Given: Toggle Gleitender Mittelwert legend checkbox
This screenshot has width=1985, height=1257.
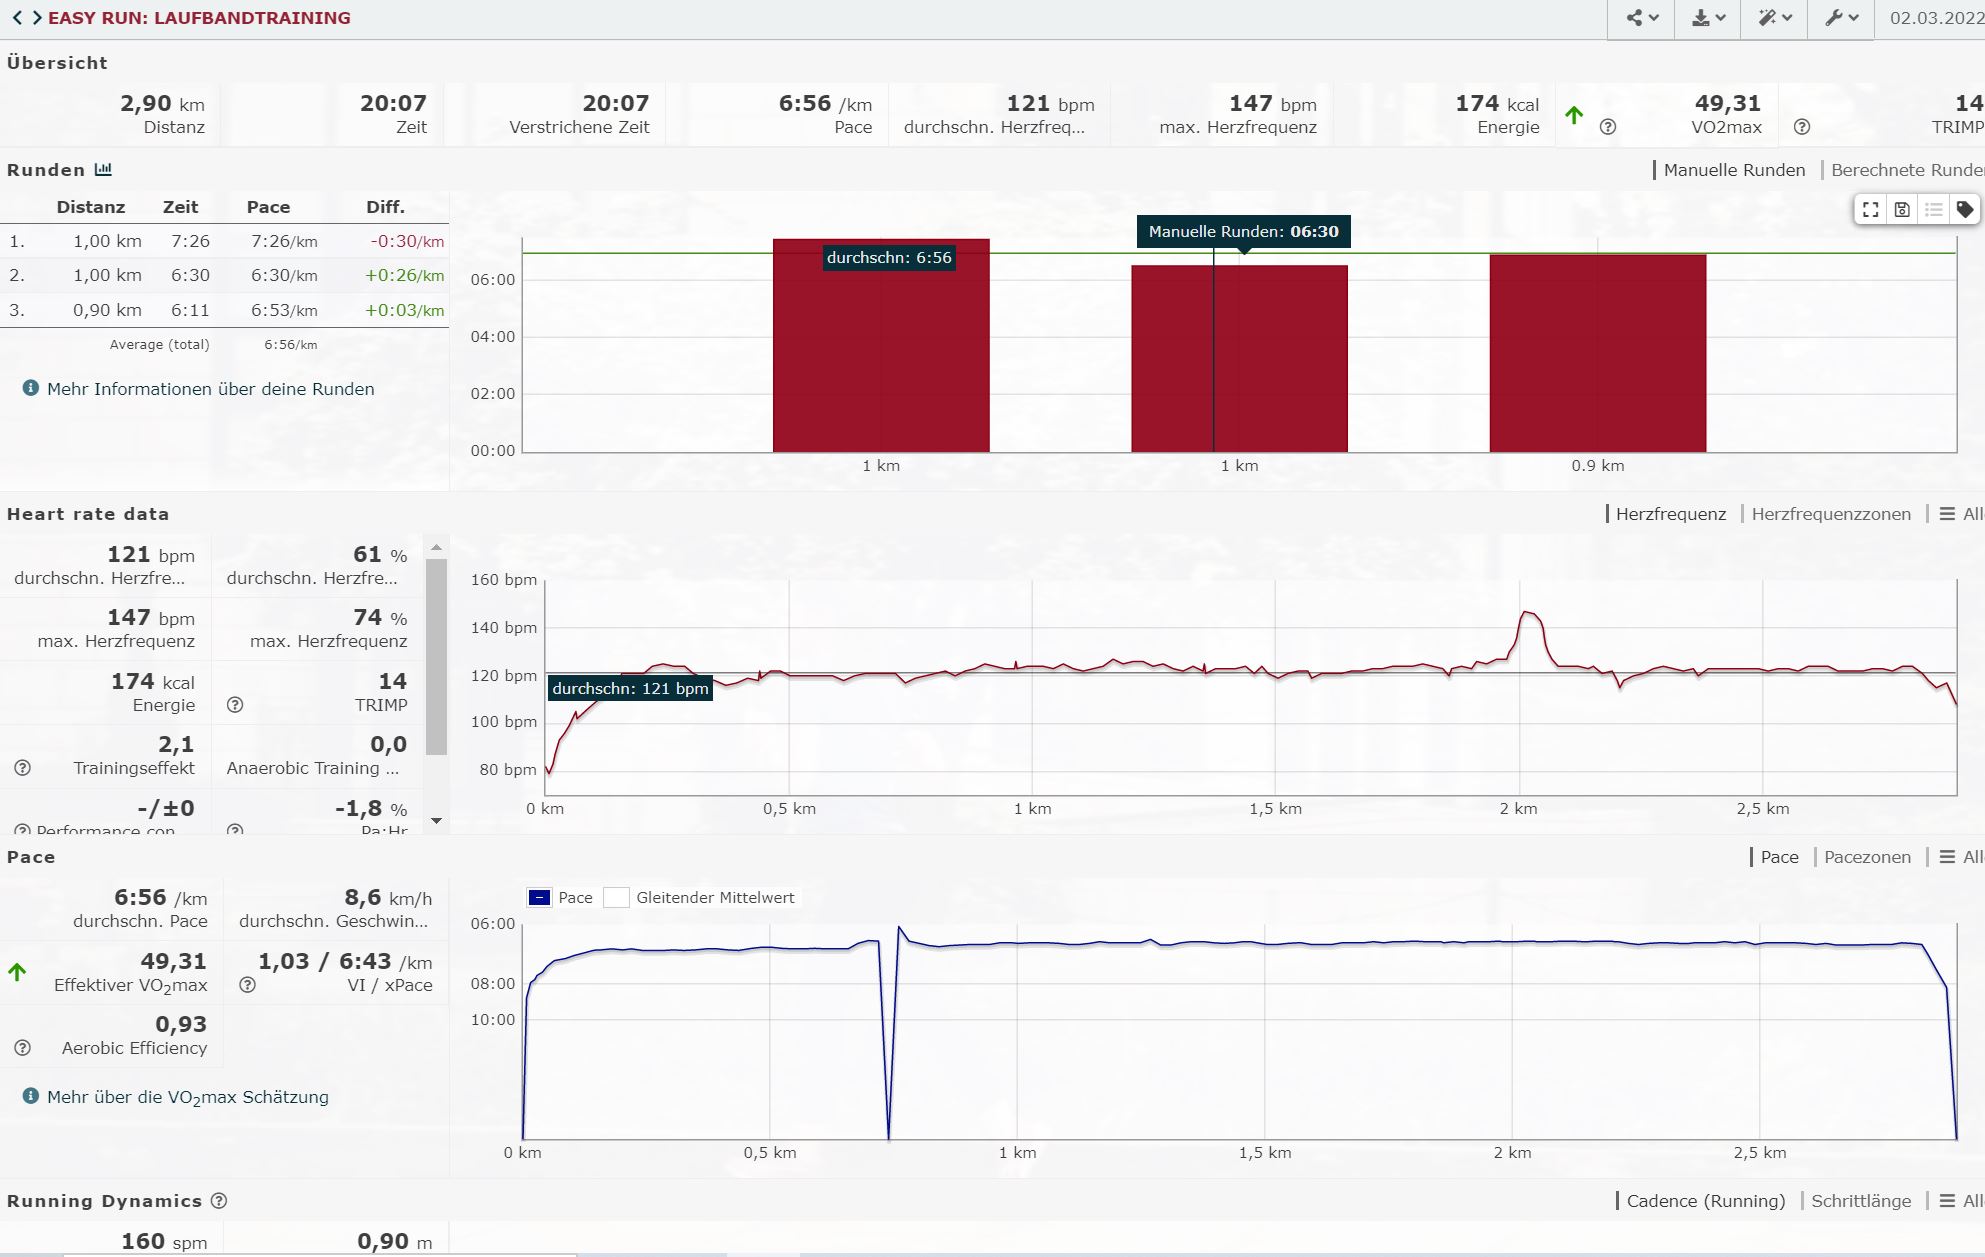Looking at the screenshot, I should pyautogui.click(x=616, y=898).
